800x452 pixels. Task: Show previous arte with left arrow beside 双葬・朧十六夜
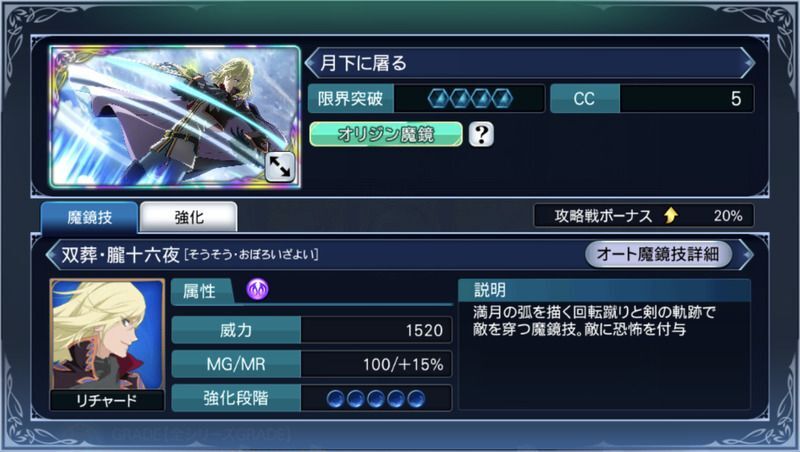click(53, 254)
